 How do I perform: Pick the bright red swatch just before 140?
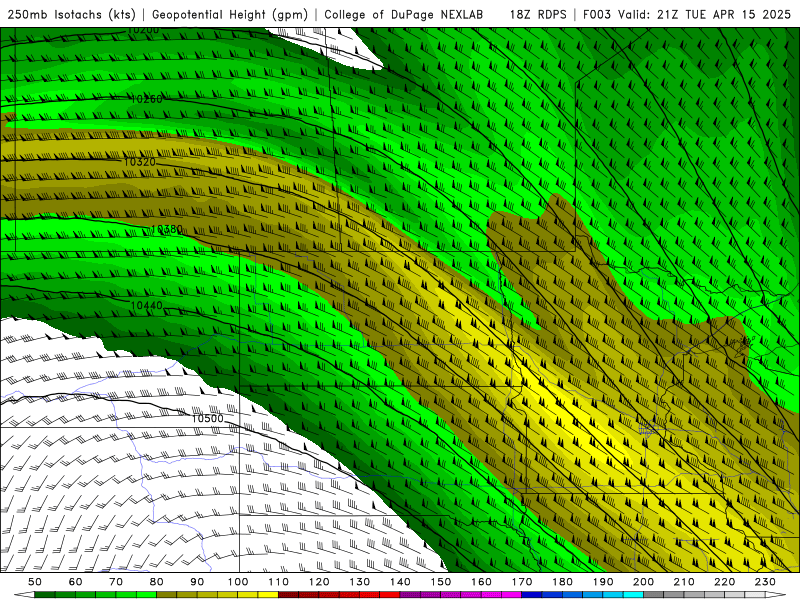390,595
